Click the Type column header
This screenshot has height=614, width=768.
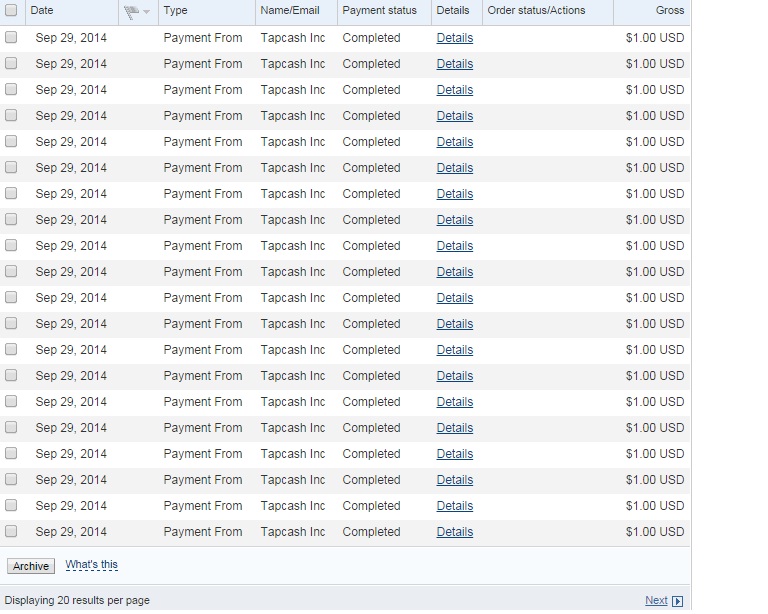click(x=175, y=10)
